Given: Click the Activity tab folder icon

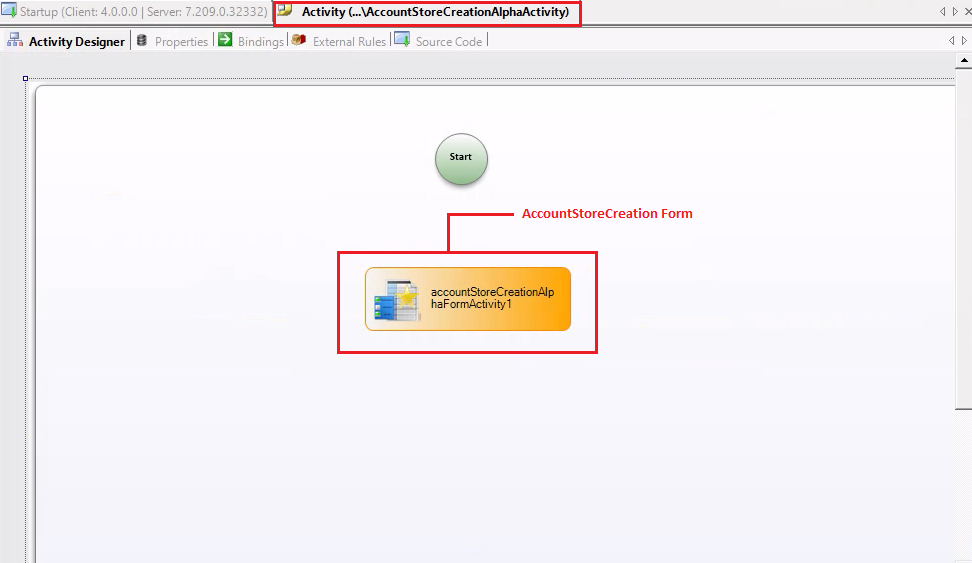Looking at the screenshot, I should coord(285,10).
